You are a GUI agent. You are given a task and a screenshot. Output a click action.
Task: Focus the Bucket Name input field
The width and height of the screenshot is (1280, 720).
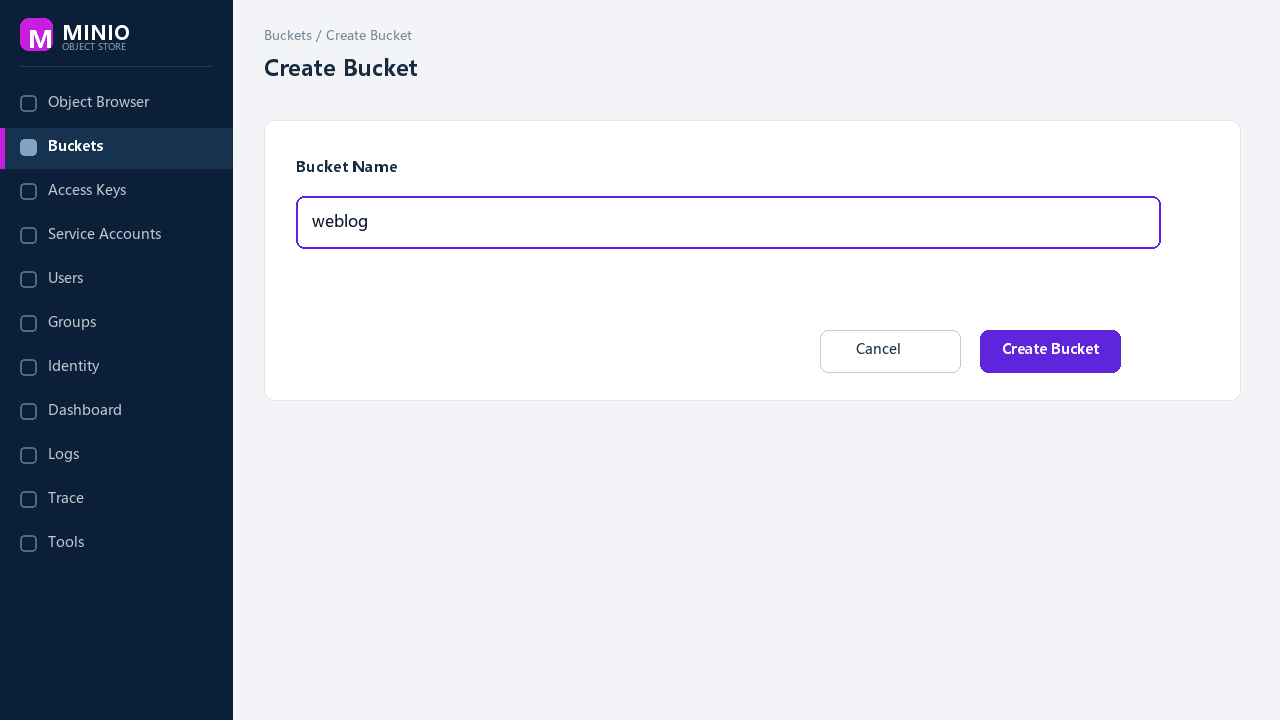[728, 222]
